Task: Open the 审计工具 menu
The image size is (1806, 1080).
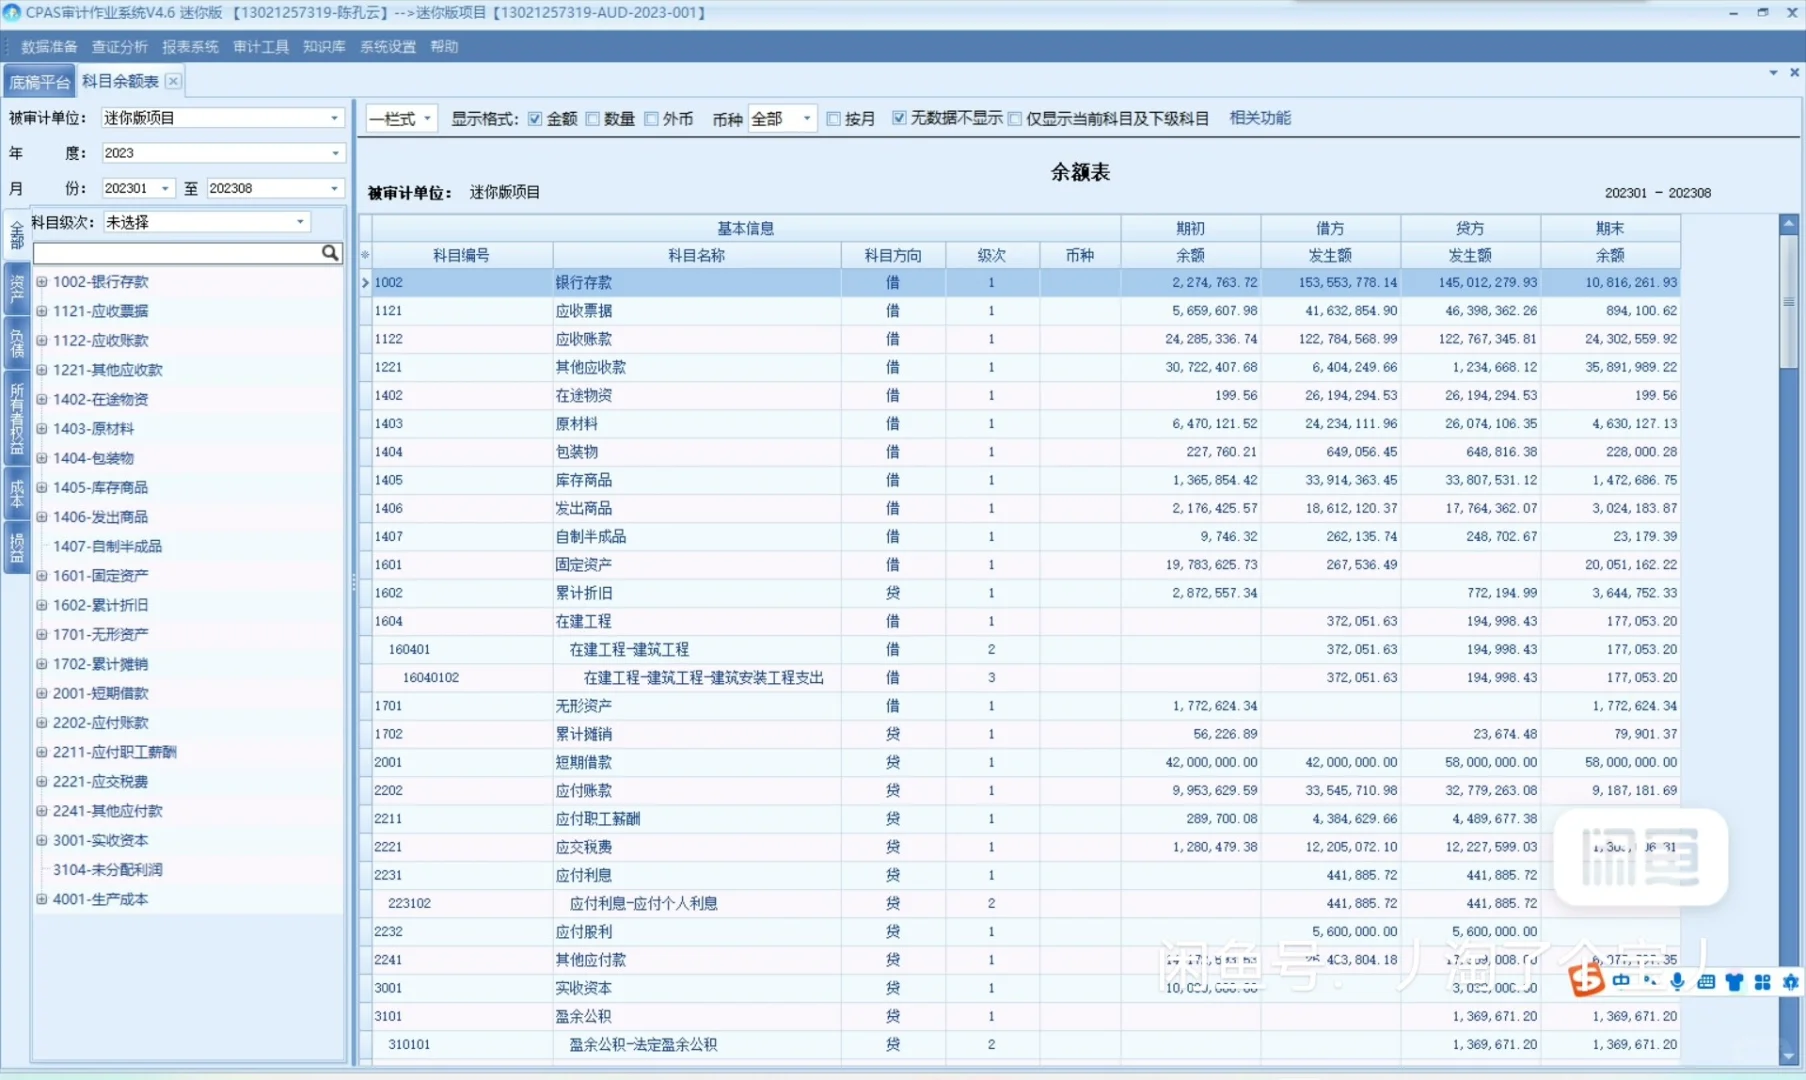Action: coord(259,46)
